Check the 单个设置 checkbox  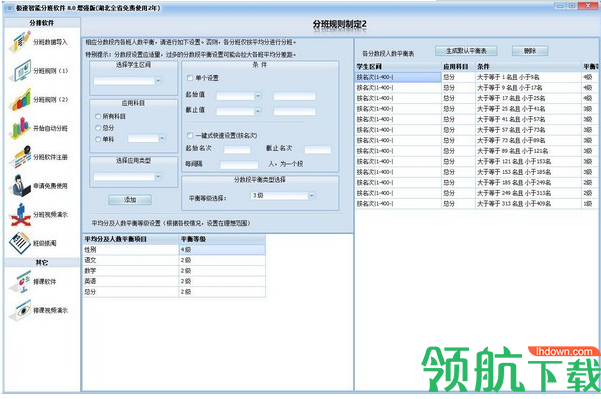(x=190, y=78)
